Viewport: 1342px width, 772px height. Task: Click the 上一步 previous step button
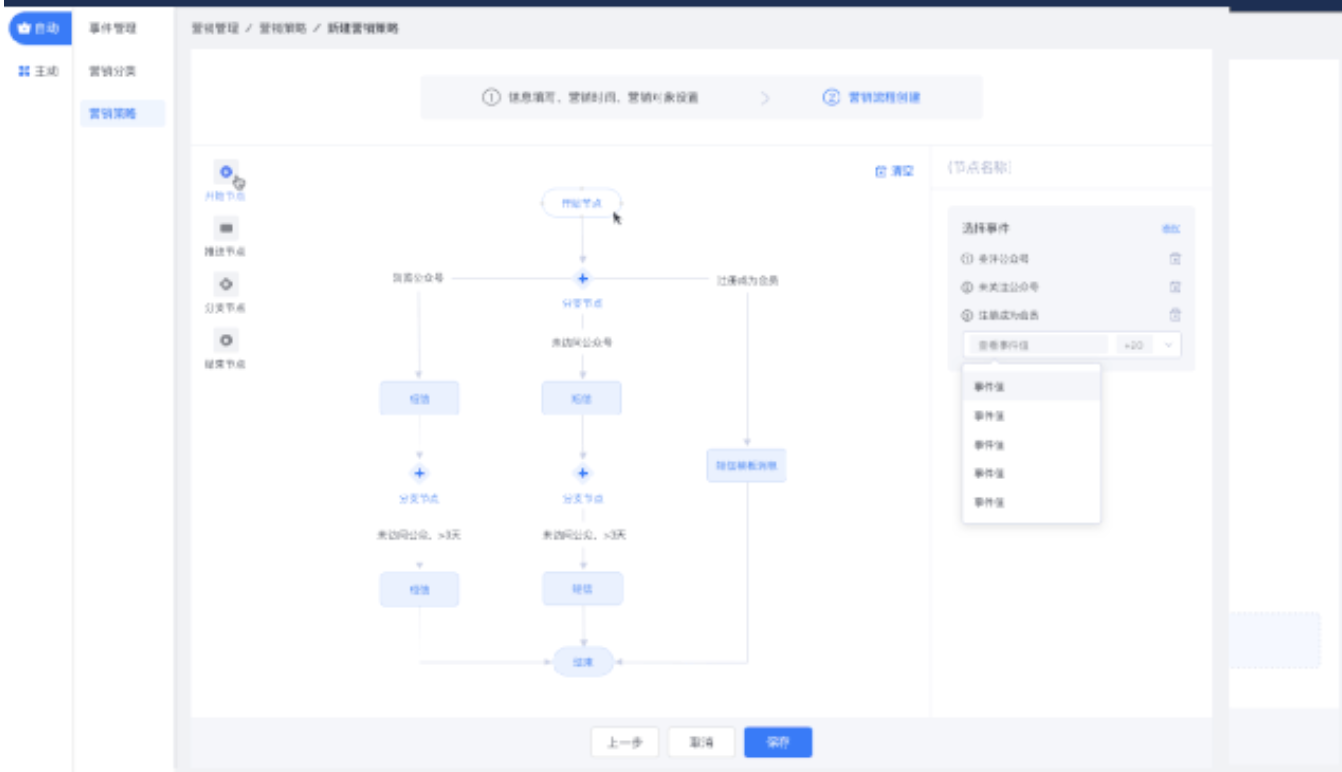(x=625, y=743)
